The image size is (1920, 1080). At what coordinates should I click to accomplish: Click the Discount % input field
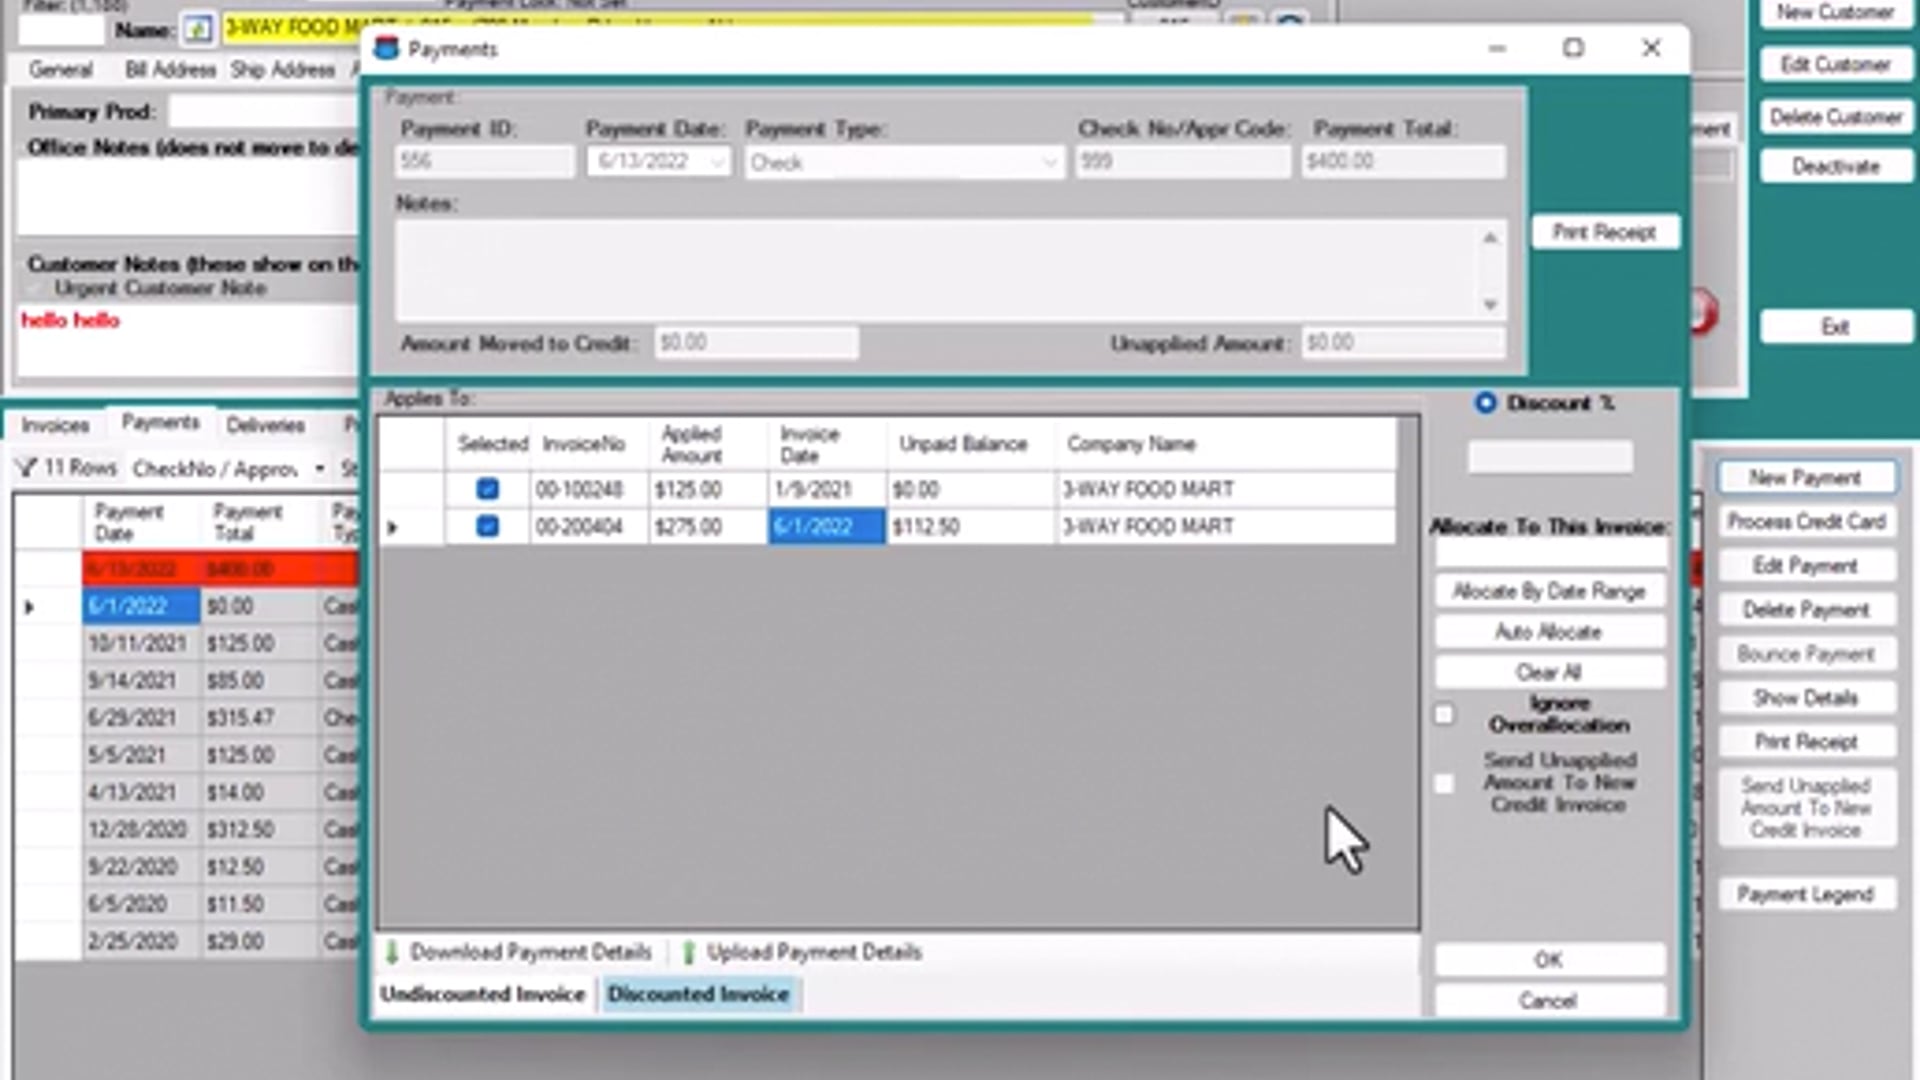pos(1550,457)
